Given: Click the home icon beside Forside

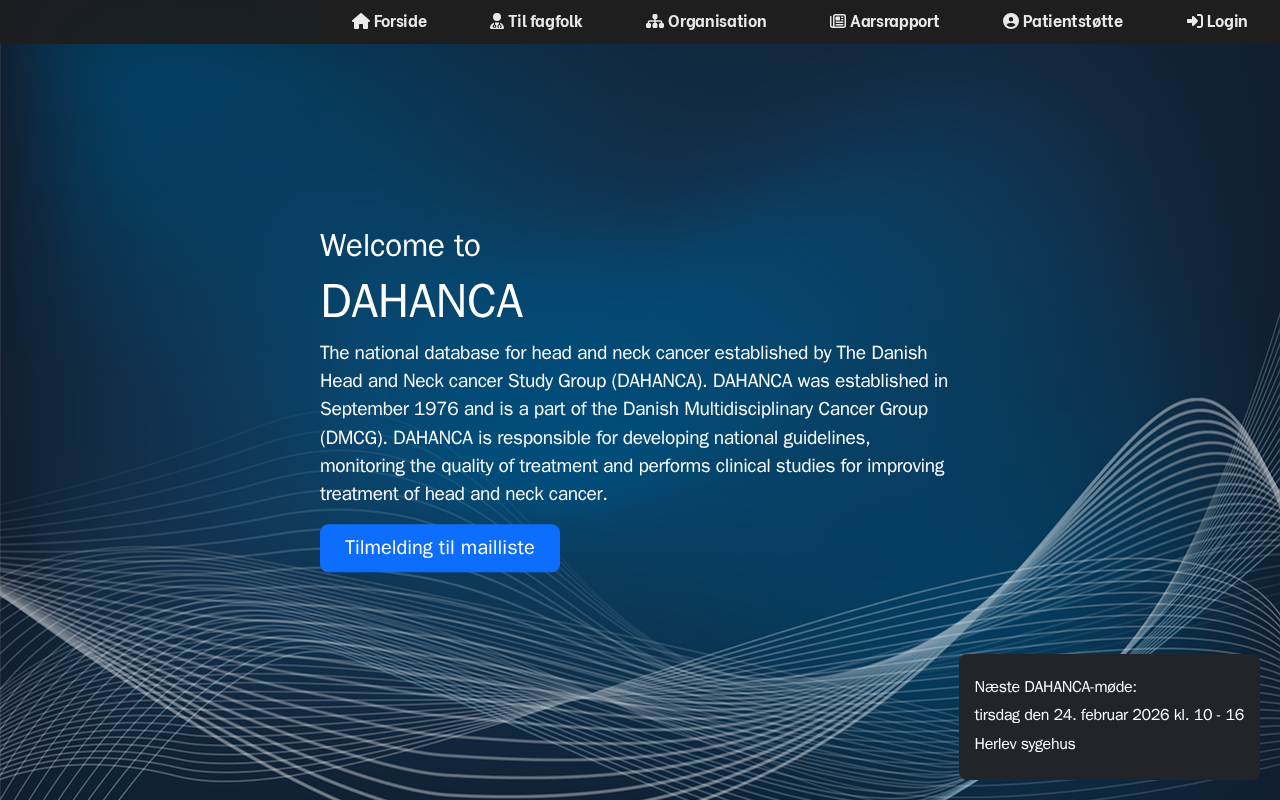Looking at the screenshot, I should pyautogui.click(x=361, y=22).
